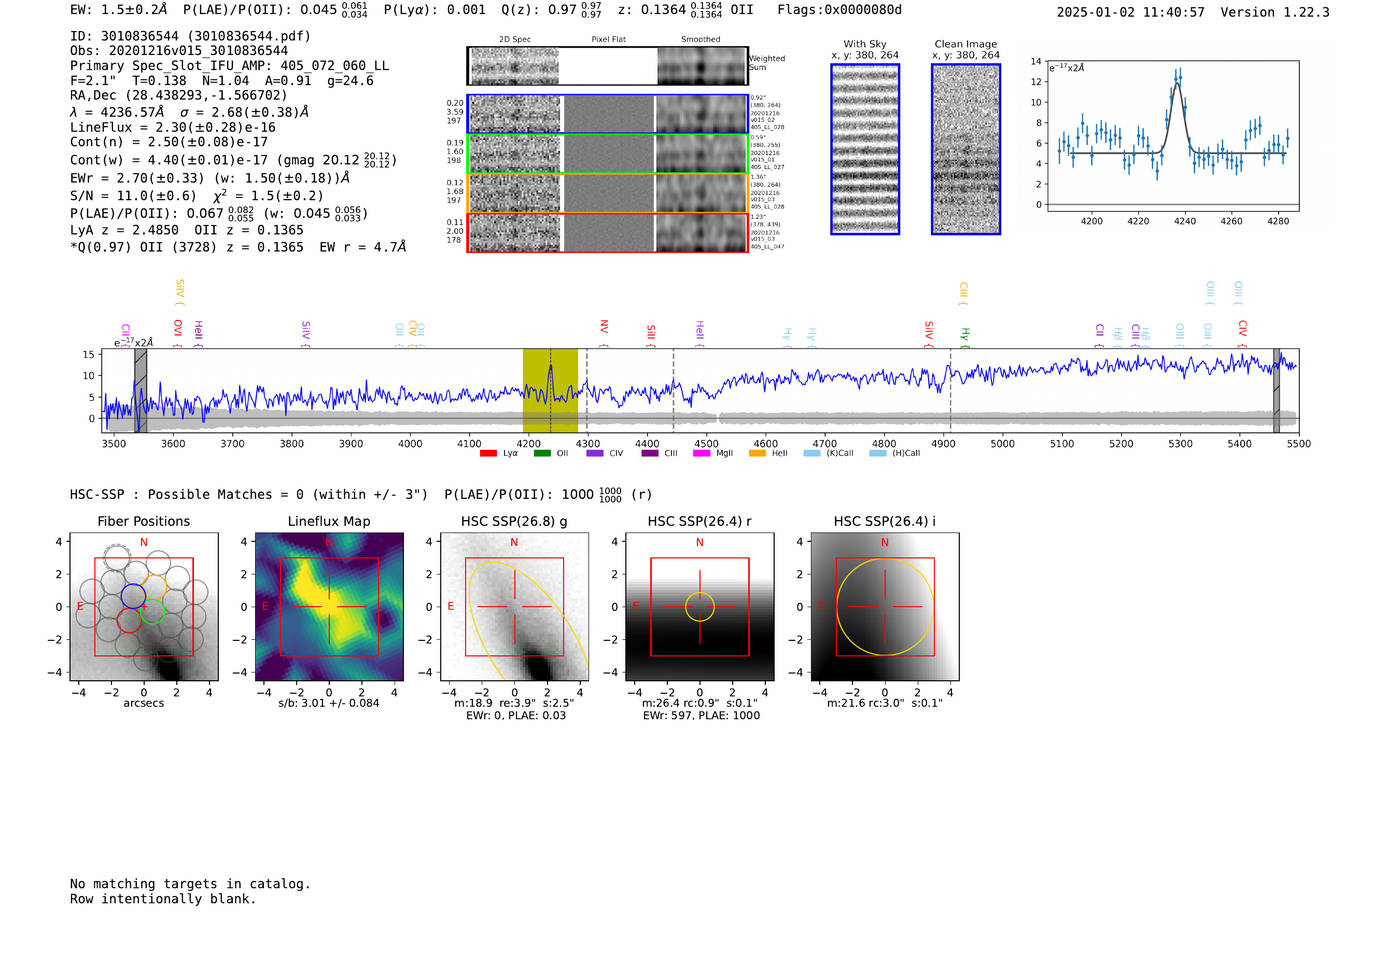Click the blue fiber circle in Fiber Positions
Viewport: 1400px width, 953px height.
pos(133,596)
